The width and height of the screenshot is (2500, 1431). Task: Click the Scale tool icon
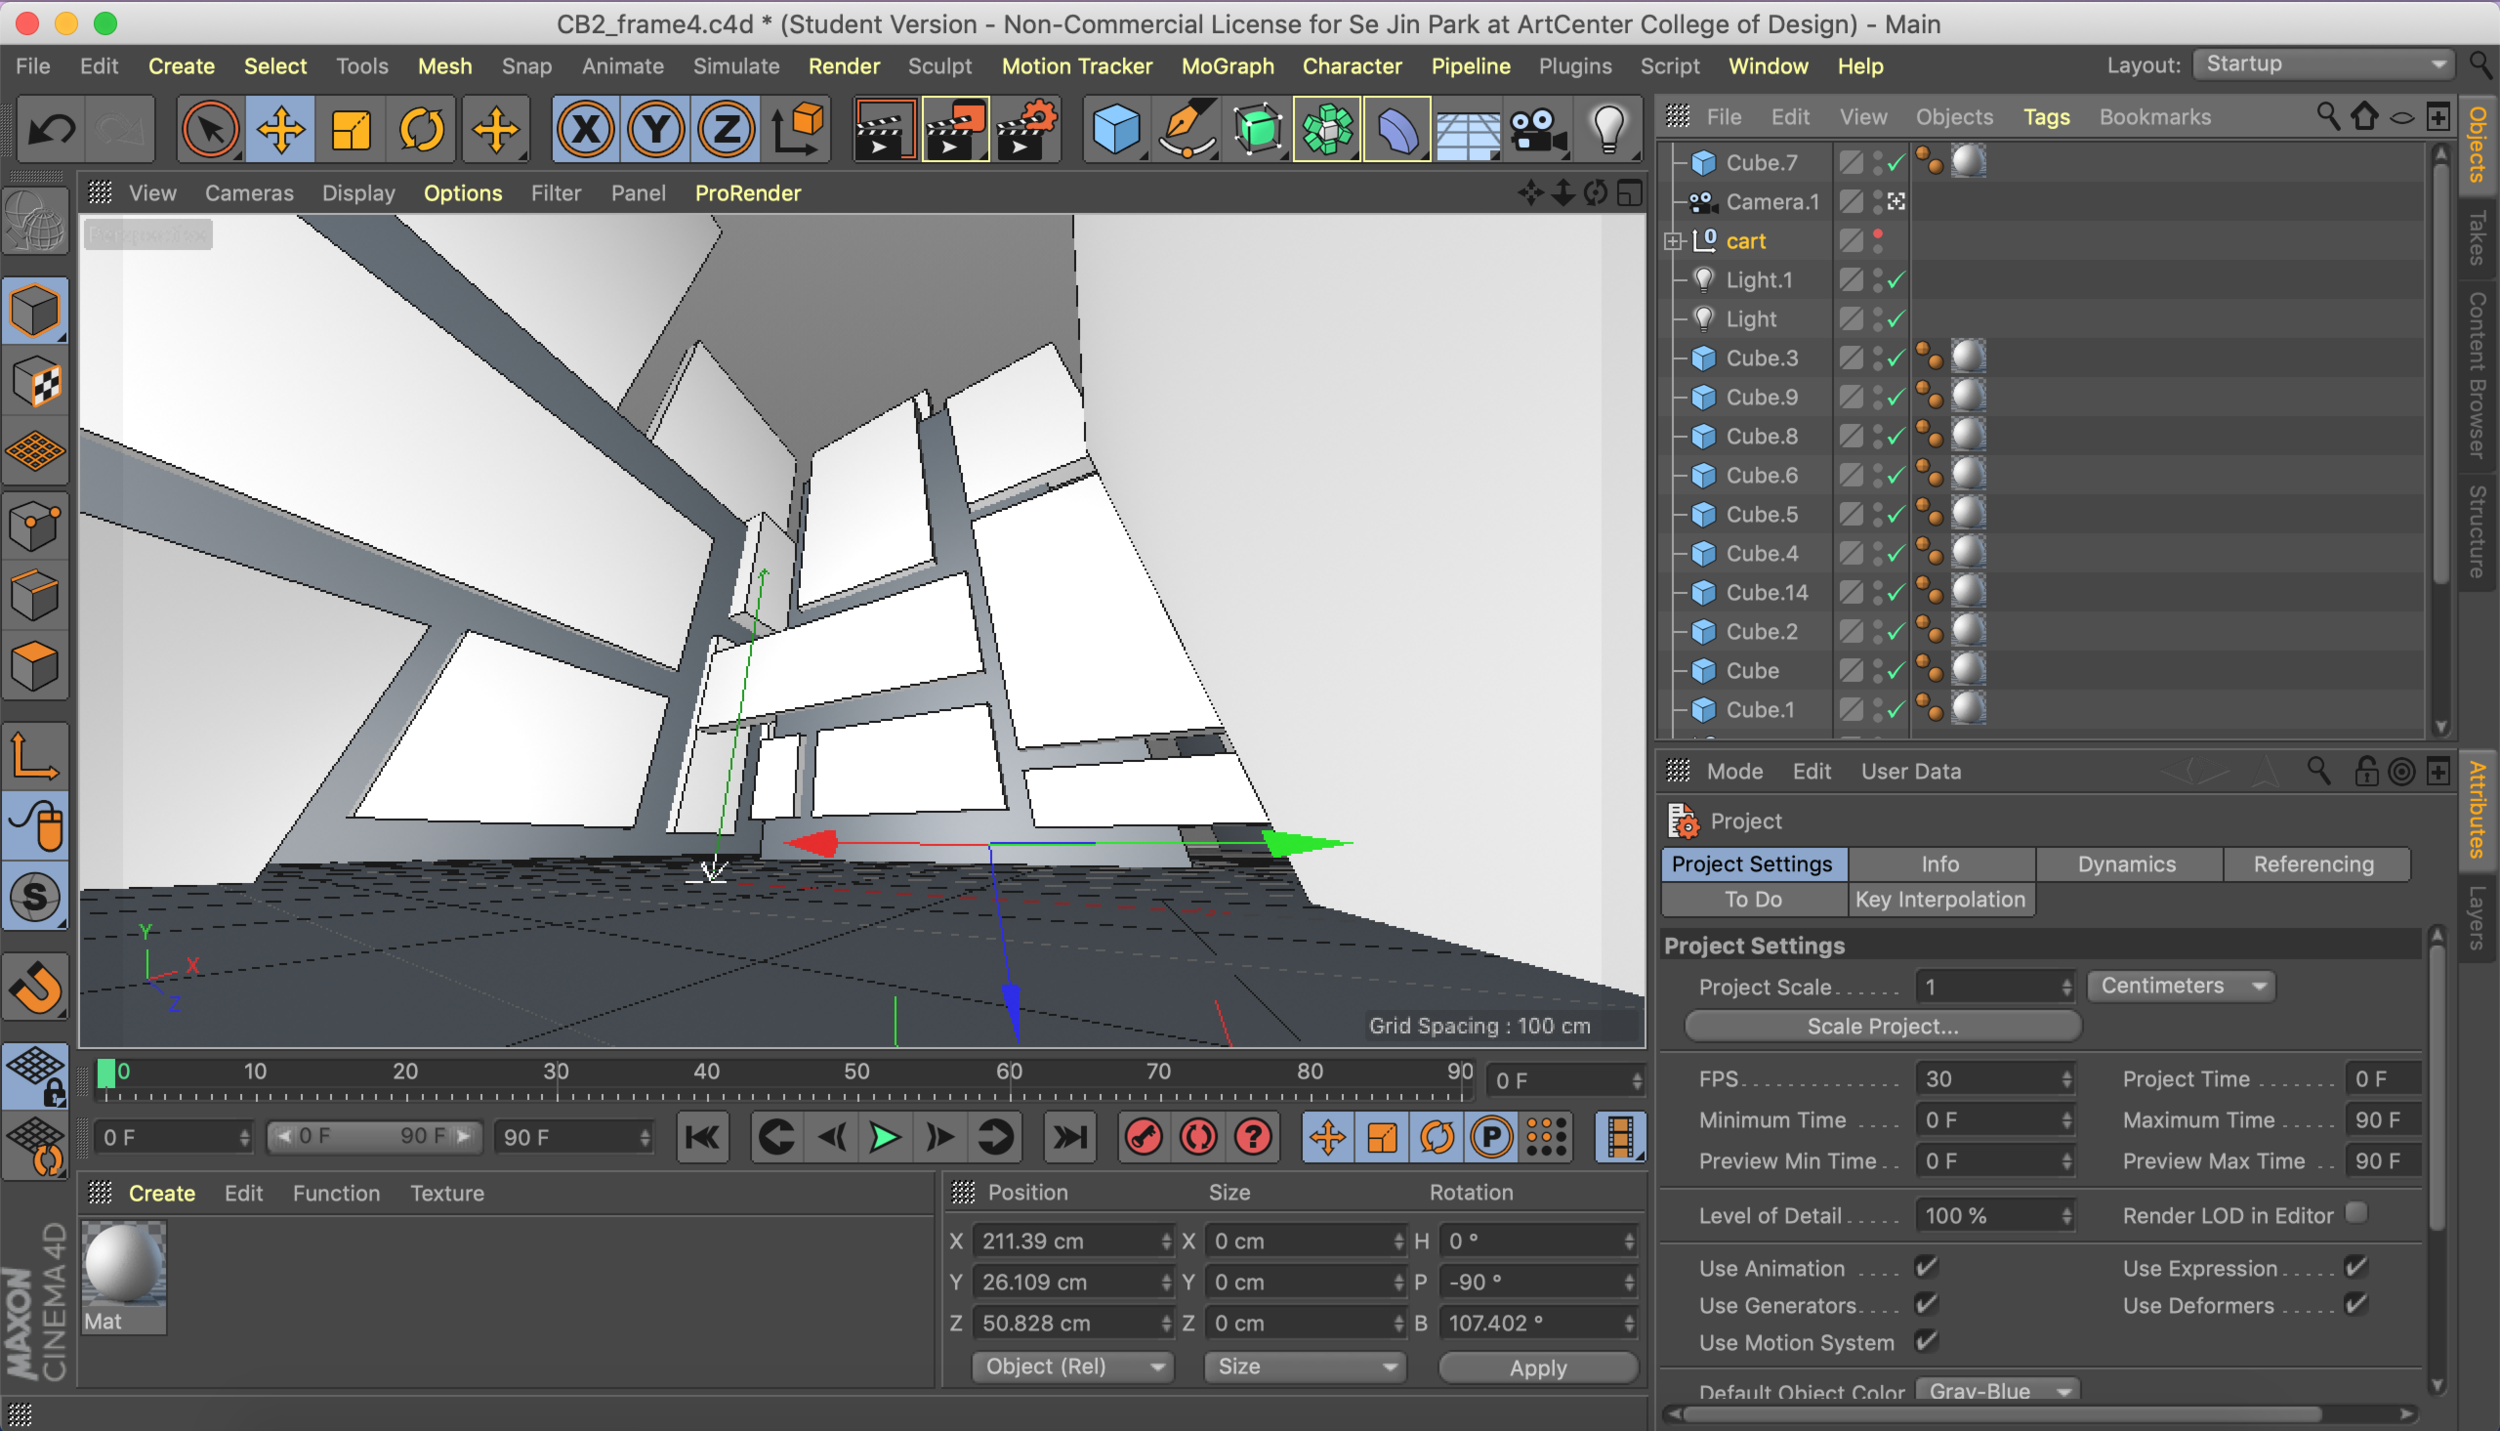351,130
